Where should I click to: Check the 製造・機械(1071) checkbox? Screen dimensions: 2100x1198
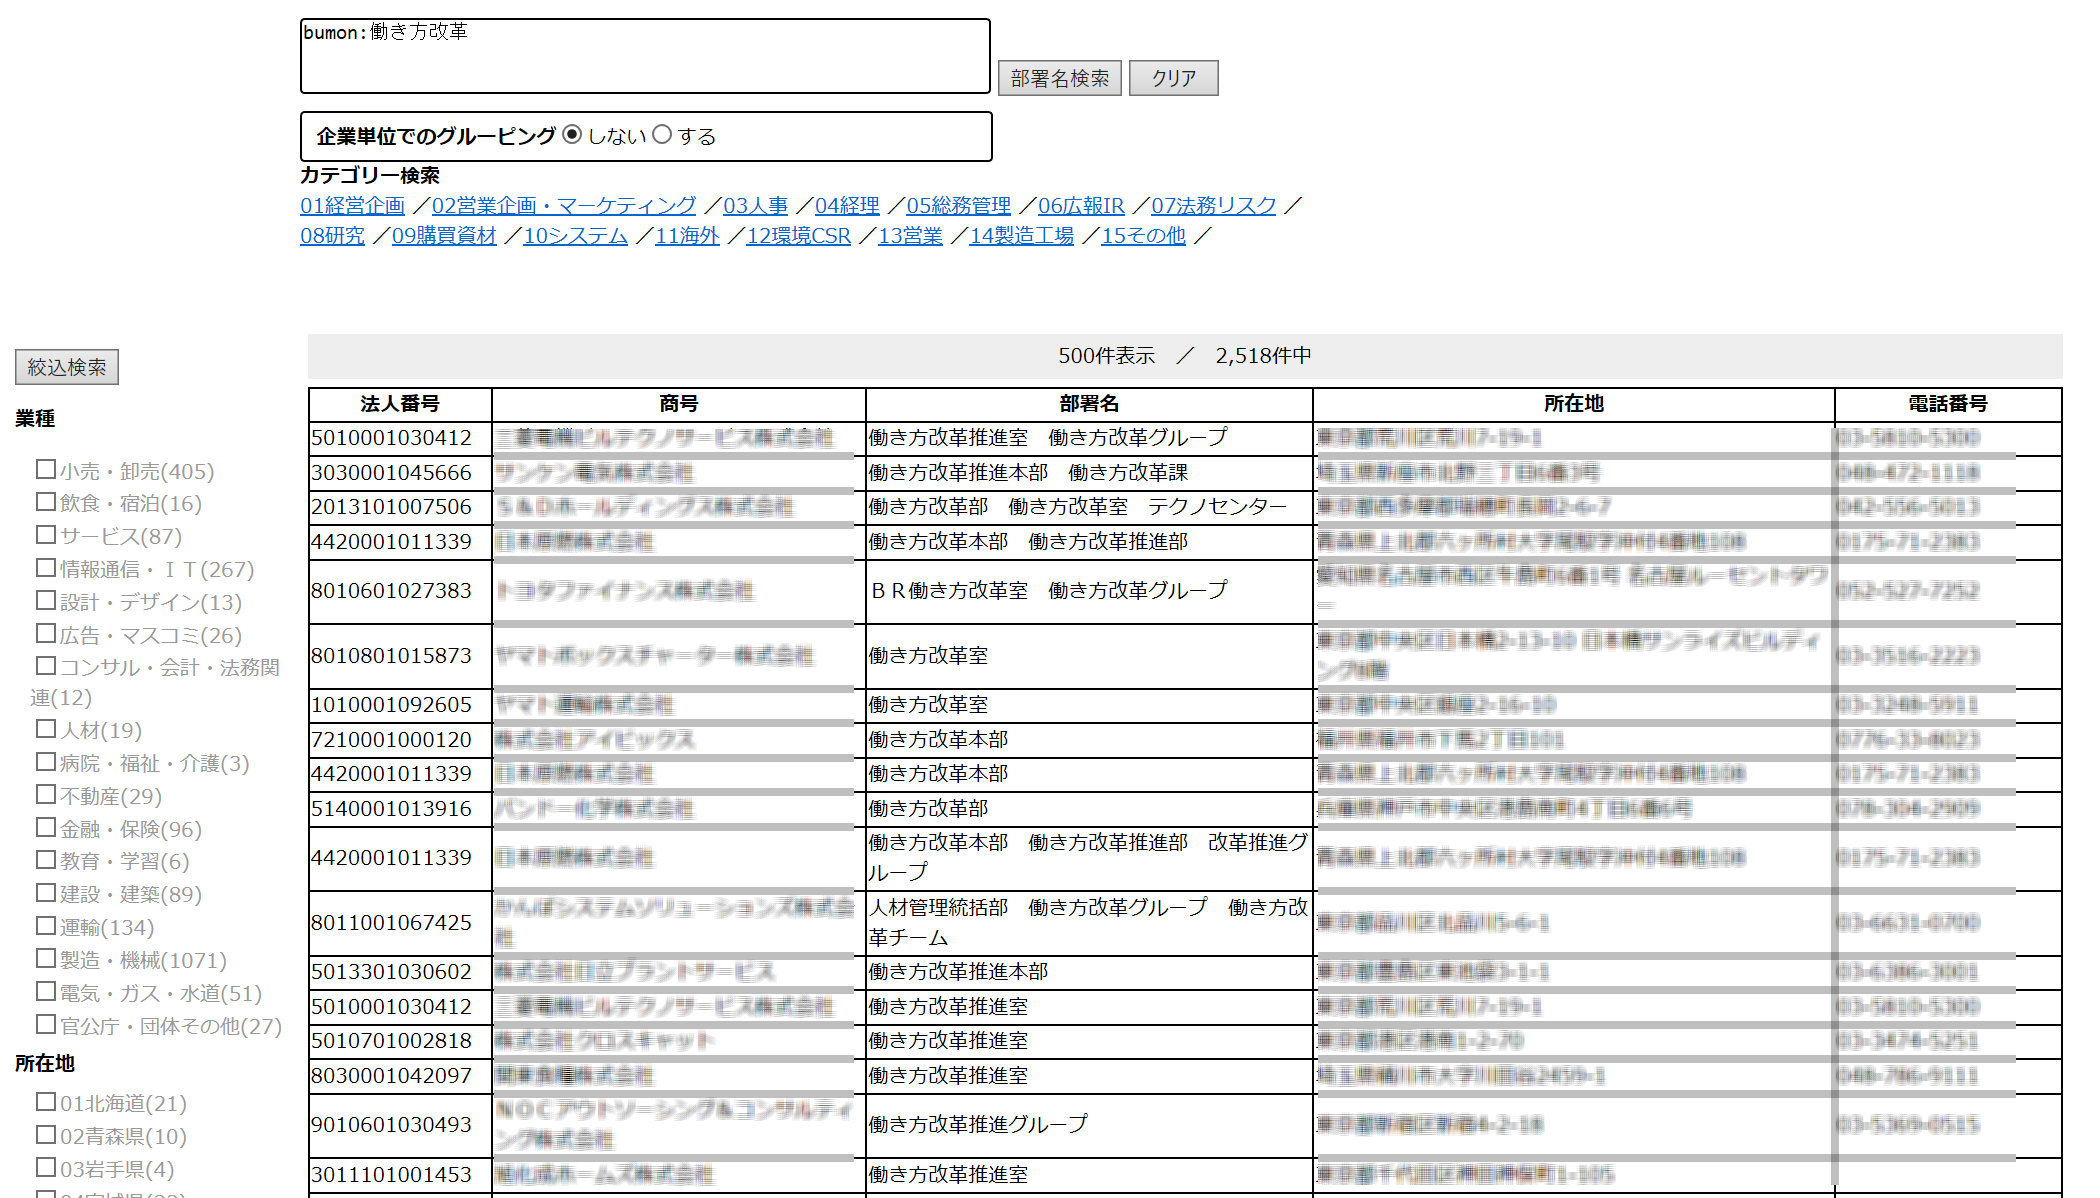[x=44, y=958]
